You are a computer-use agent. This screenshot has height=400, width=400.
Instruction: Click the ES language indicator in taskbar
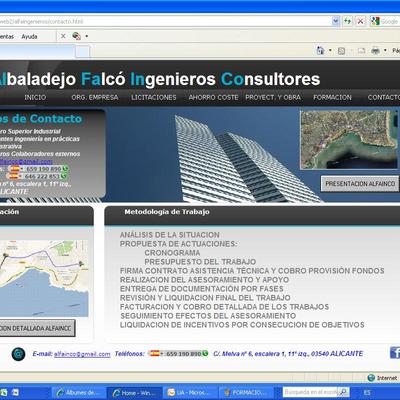tap(367, 392)
